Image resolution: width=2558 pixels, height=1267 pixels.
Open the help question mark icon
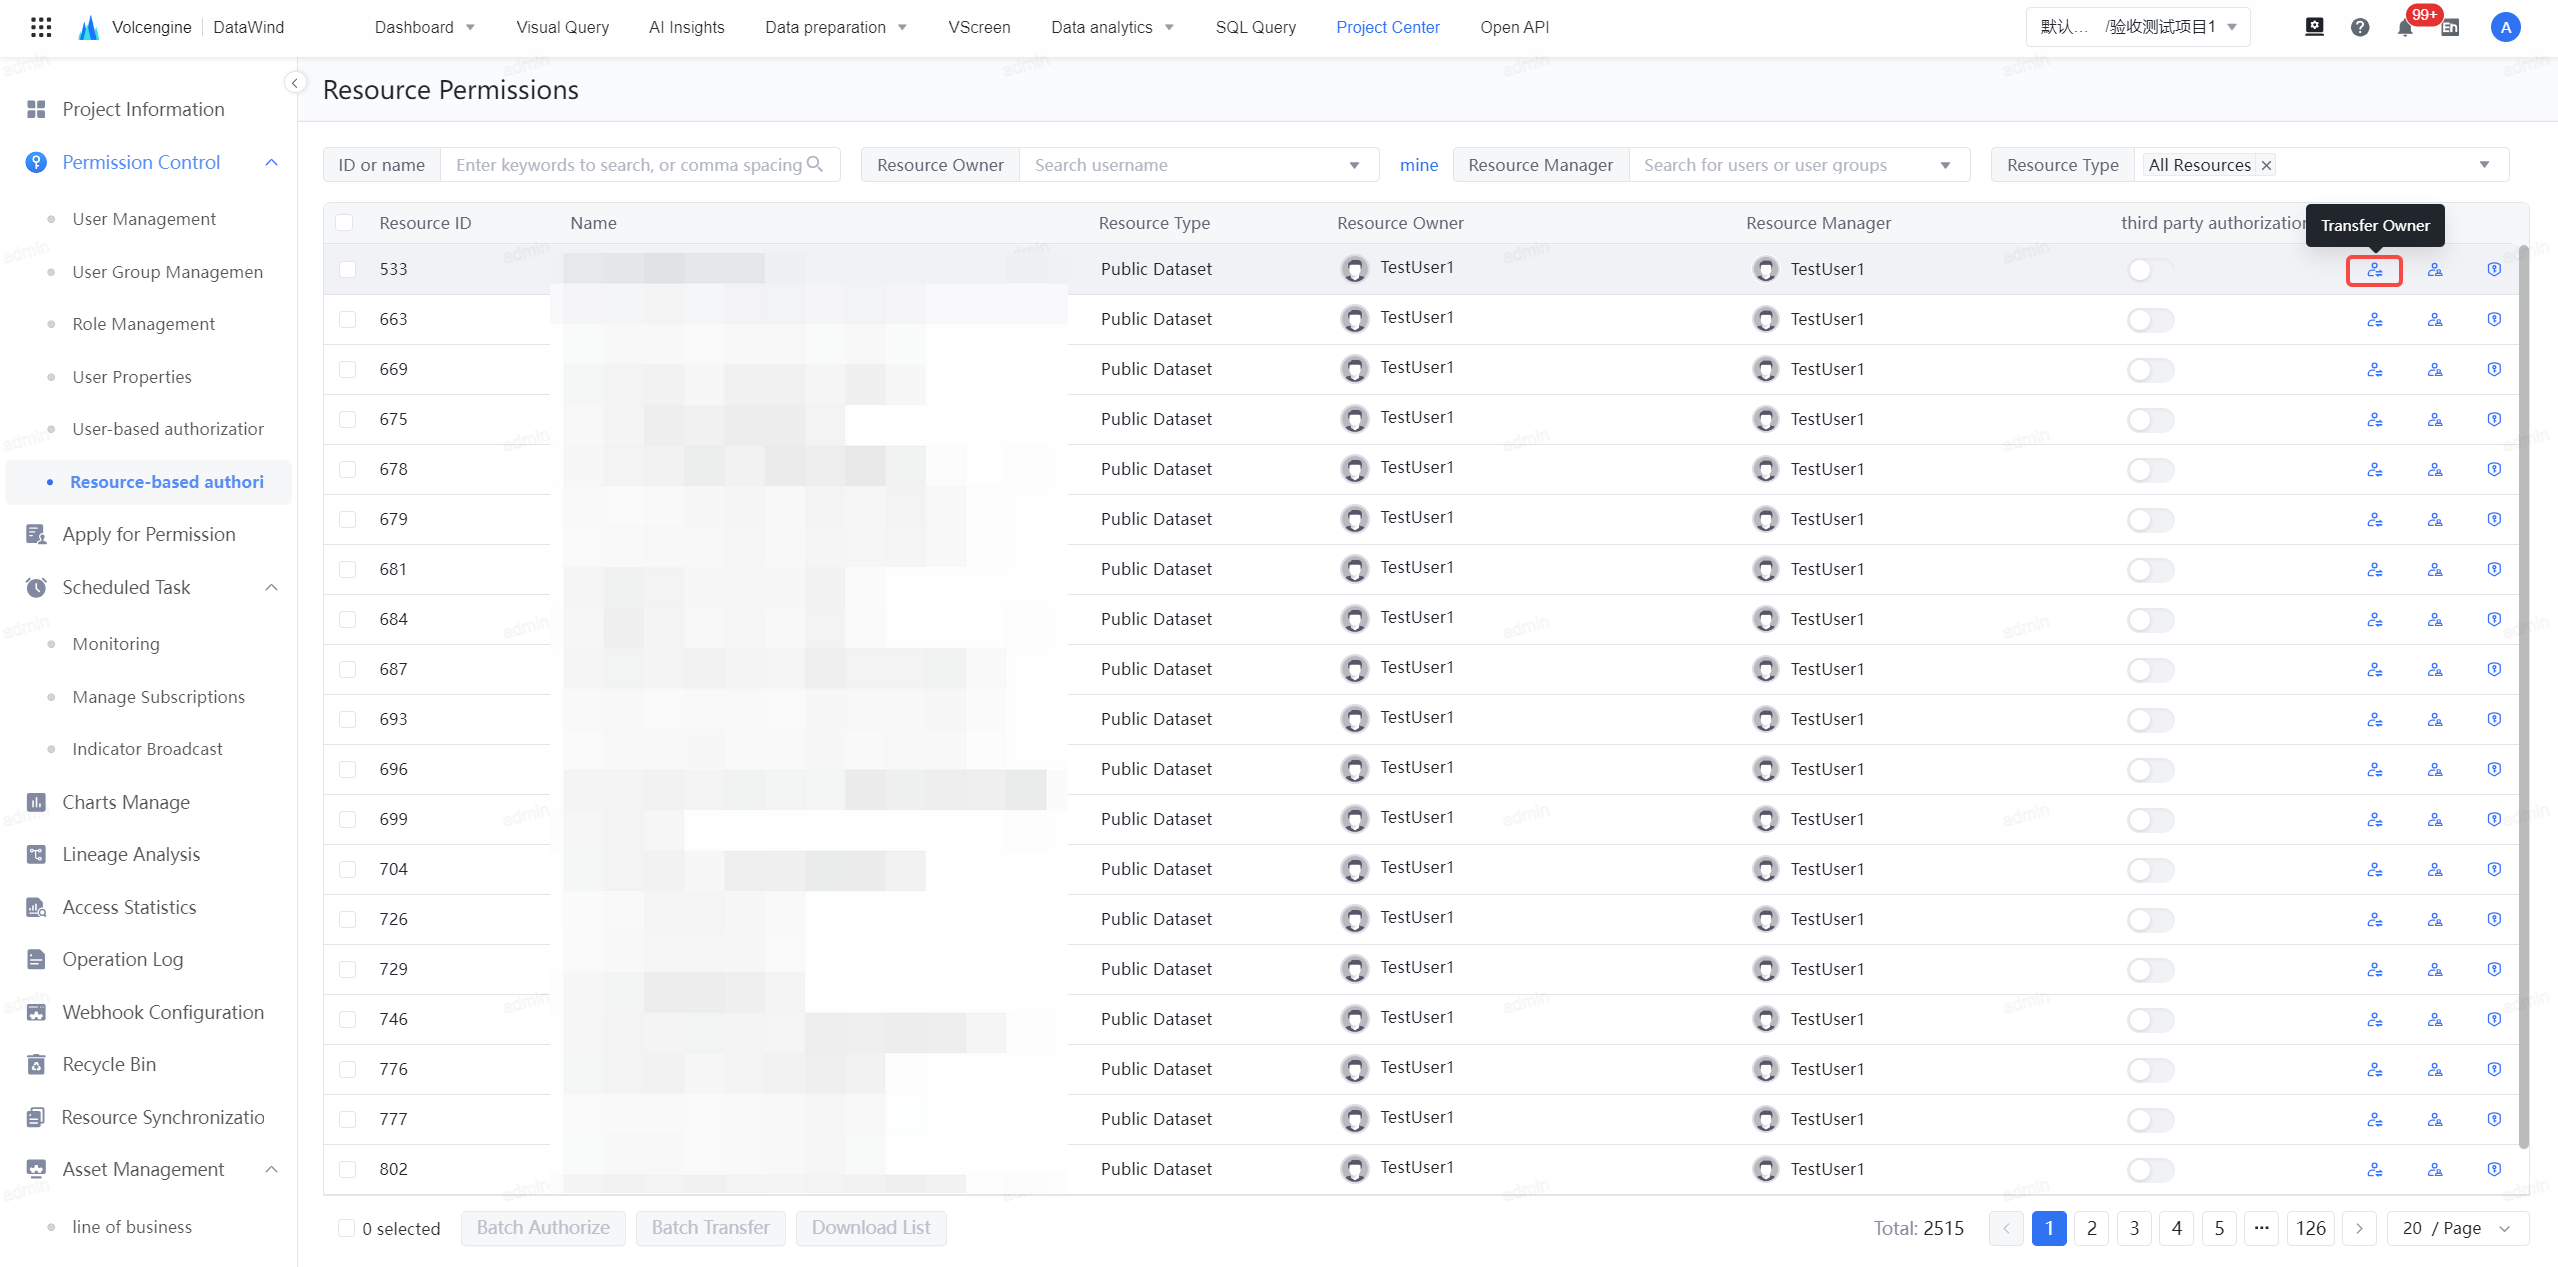(x=2360, y=27)
